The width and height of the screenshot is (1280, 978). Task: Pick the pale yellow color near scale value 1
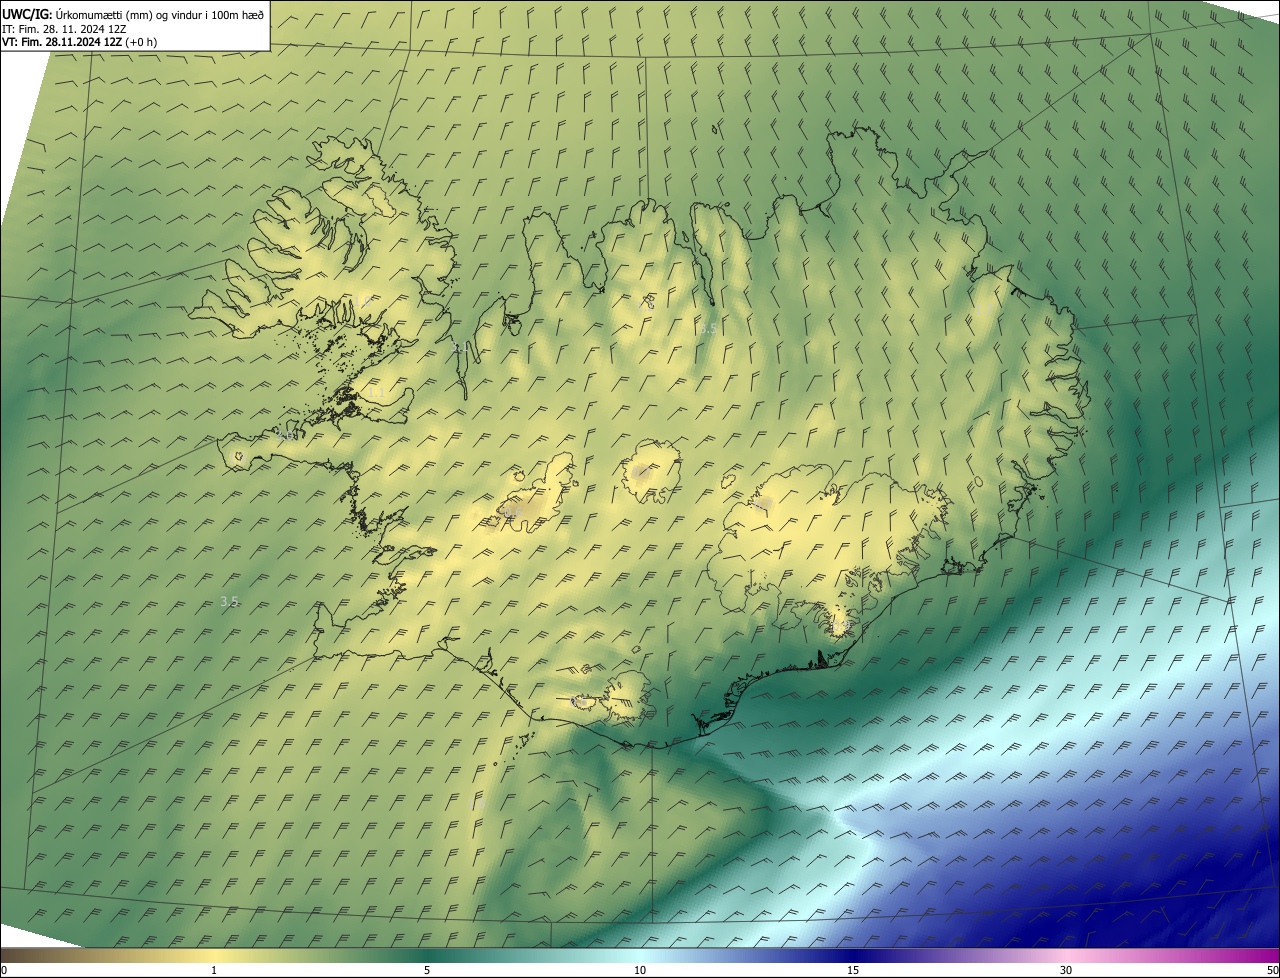[x=214, y=955]
